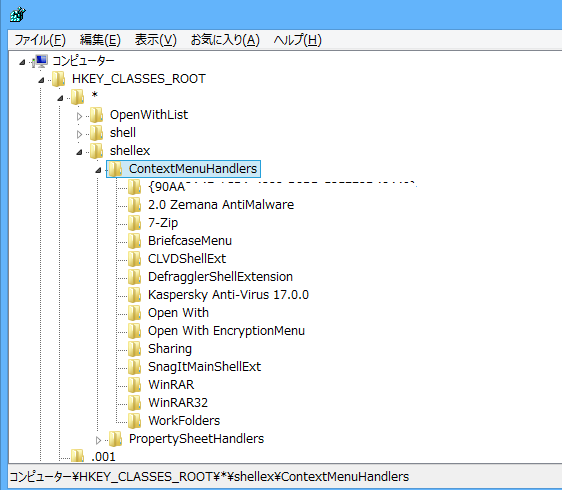
Task: Select the HKEY_CLASSES_ROOT key label
Action: coord(139,79)
